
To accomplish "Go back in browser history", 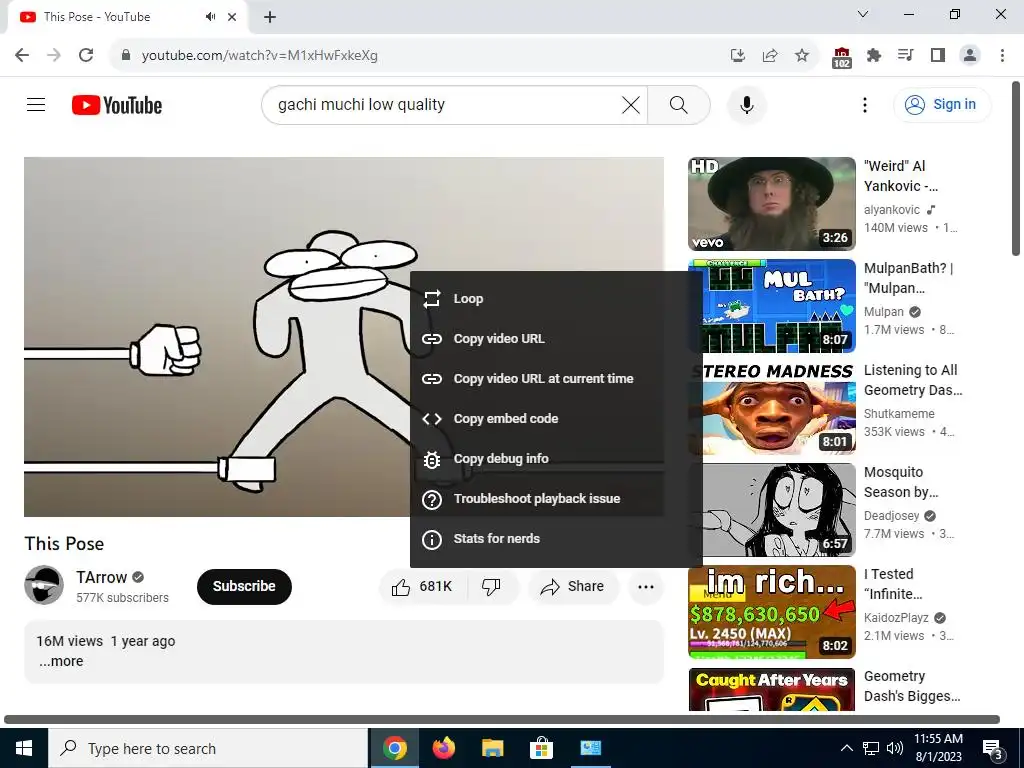I will coord(22,55).
